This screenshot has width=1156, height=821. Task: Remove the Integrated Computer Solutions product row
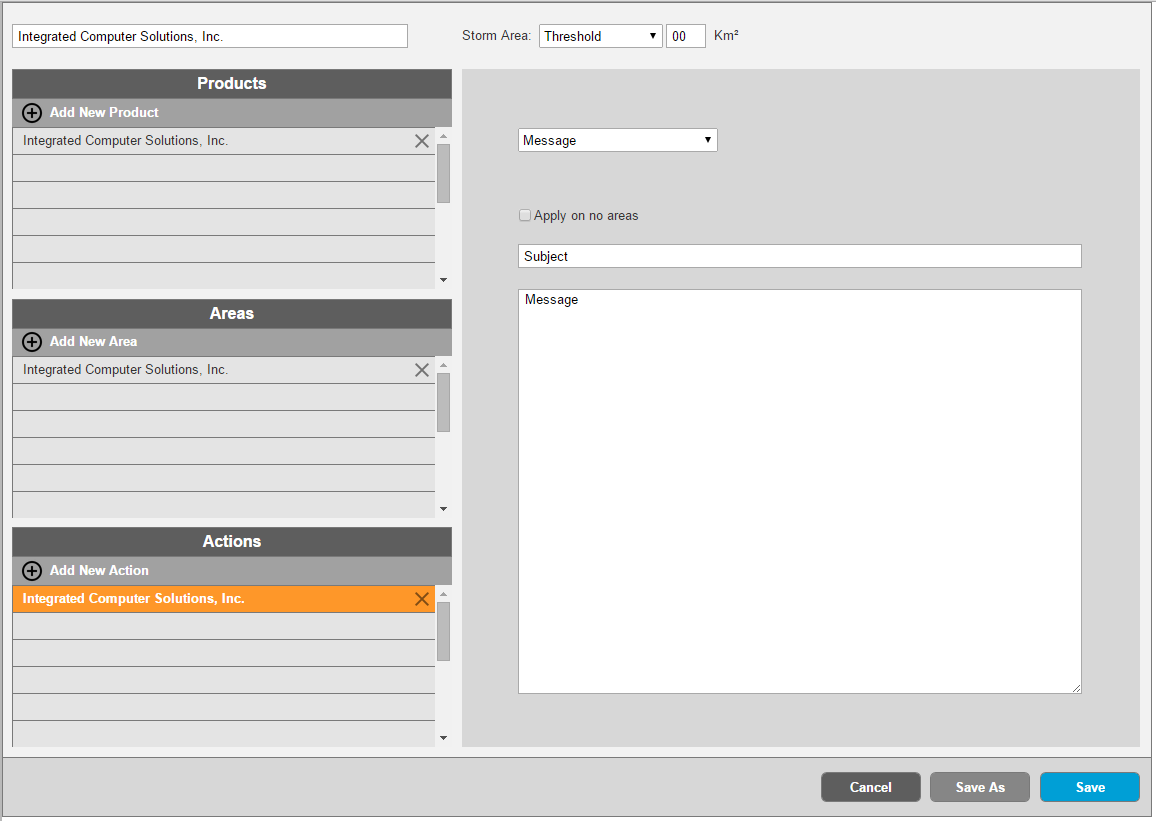(x=422, y=141)
